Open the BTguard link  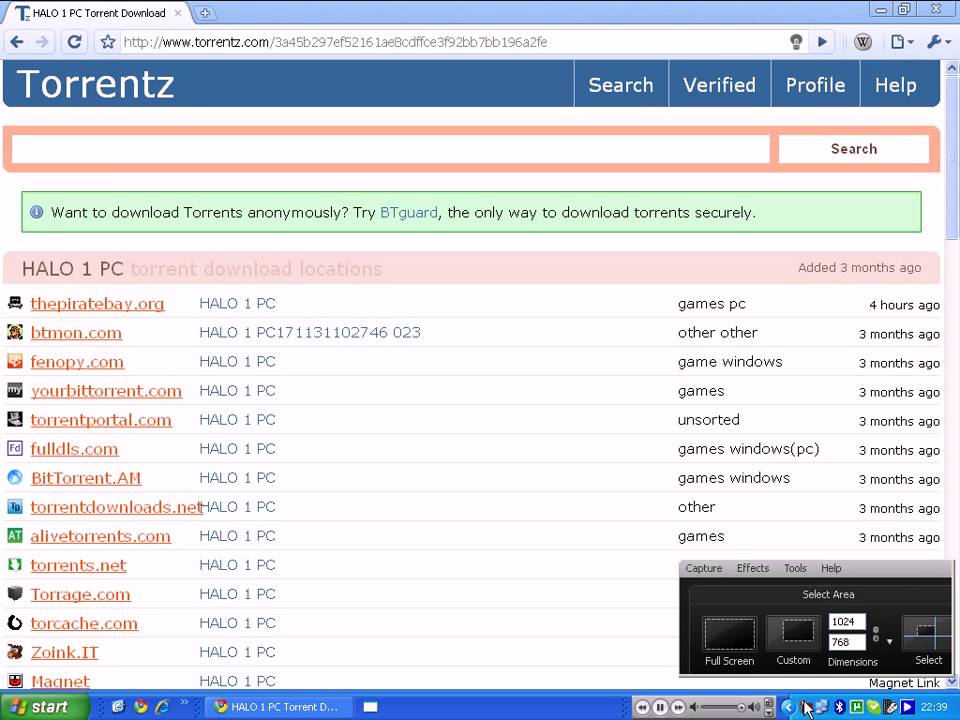408,212
